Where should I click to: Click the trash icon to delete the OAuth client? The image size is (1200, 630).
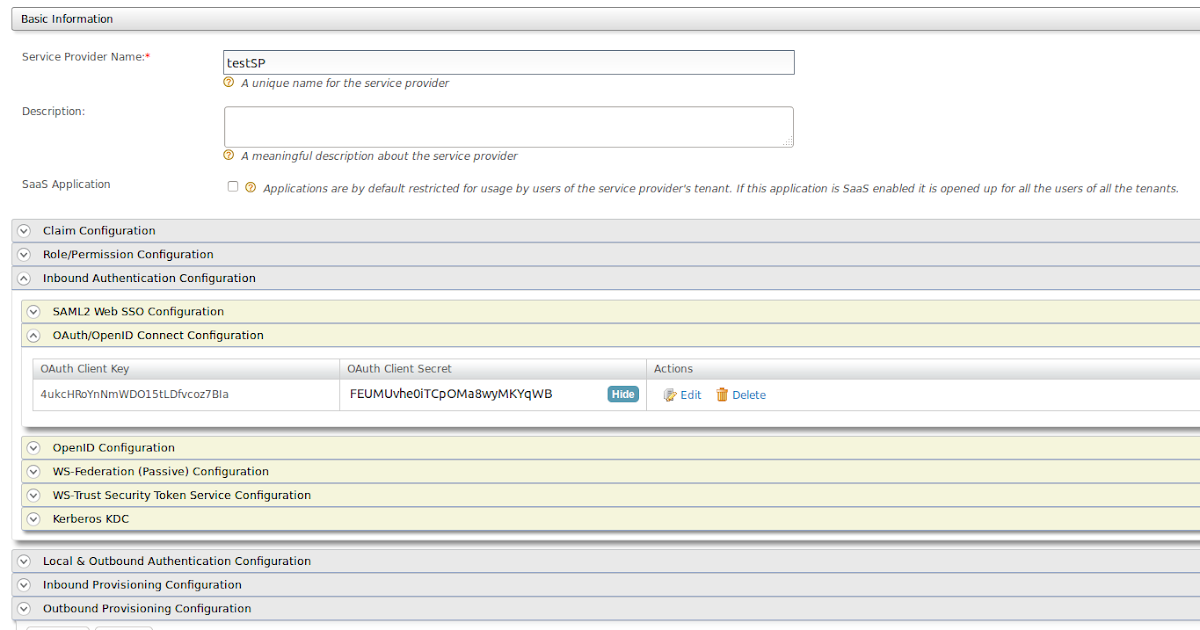point(722,394)
